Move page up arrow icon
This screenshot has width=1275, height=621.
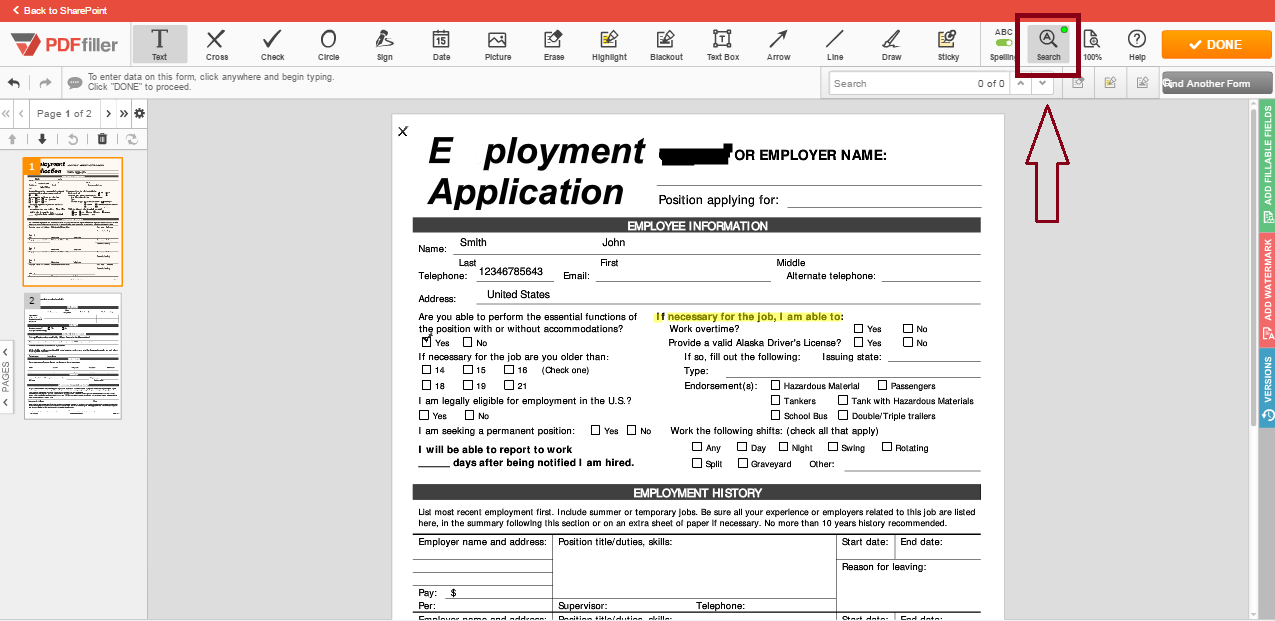[x=12, y=139]
